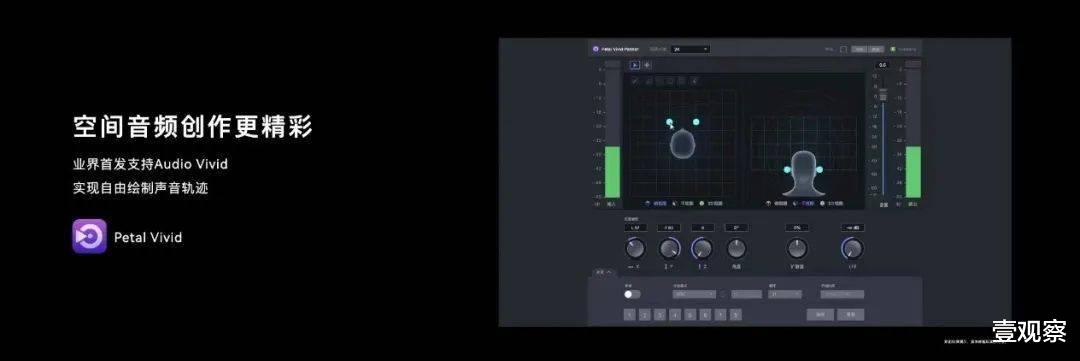Collapse the settings panel tab with chevron

pos(603,272)
